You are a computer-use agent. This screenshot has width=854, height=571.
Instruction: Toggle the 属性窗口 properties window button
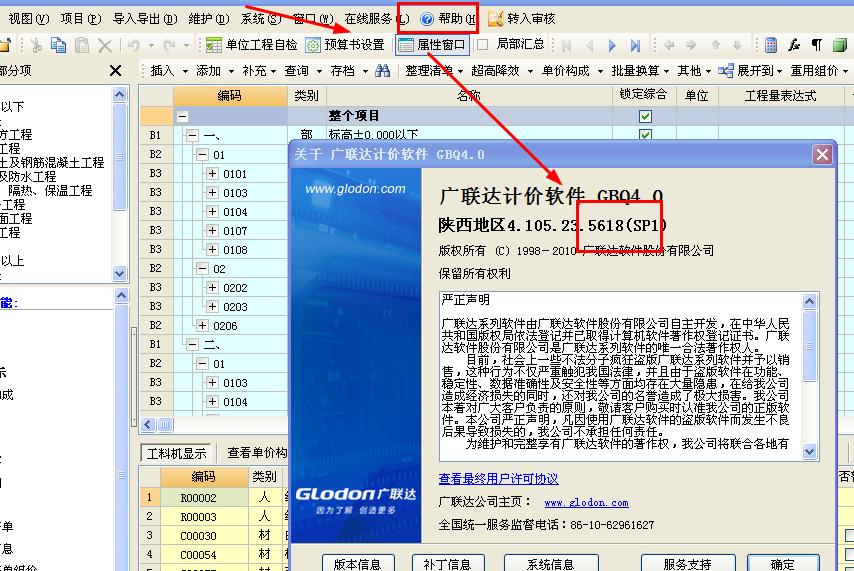click(432, 45)
